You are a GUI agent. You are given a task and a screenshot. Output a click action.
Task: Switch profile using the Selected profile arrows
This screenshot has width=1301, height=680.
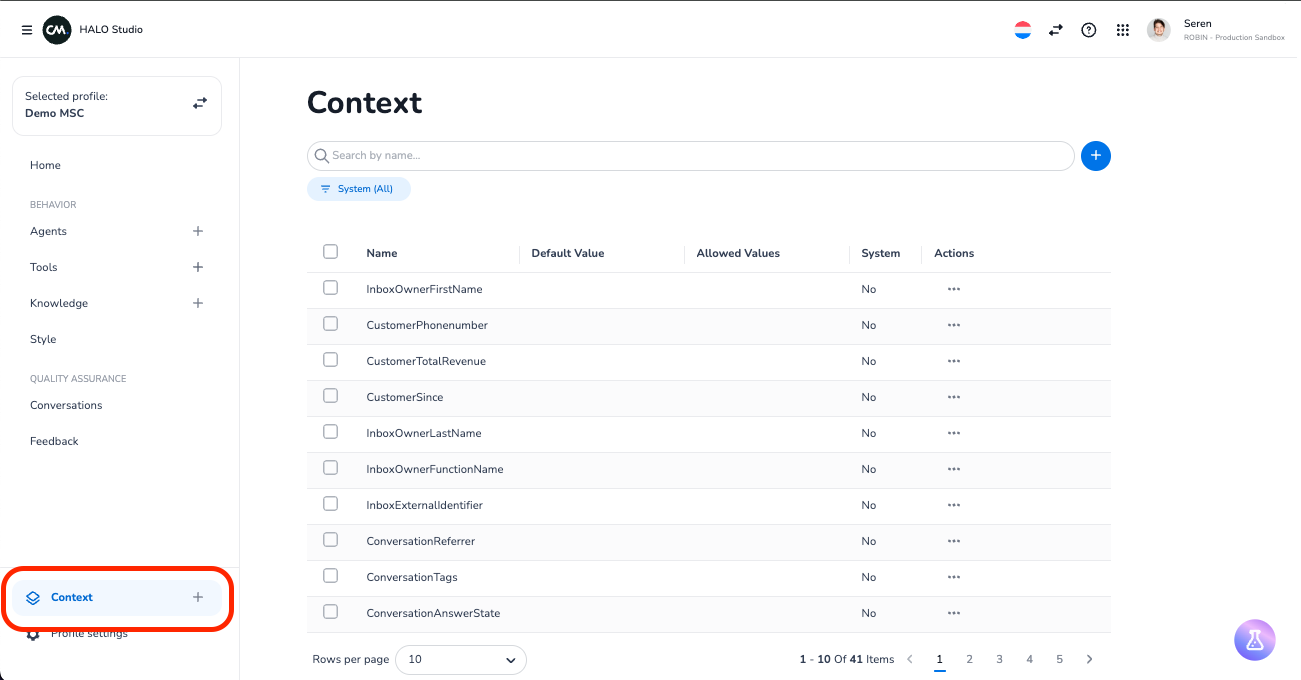[200, 103]
